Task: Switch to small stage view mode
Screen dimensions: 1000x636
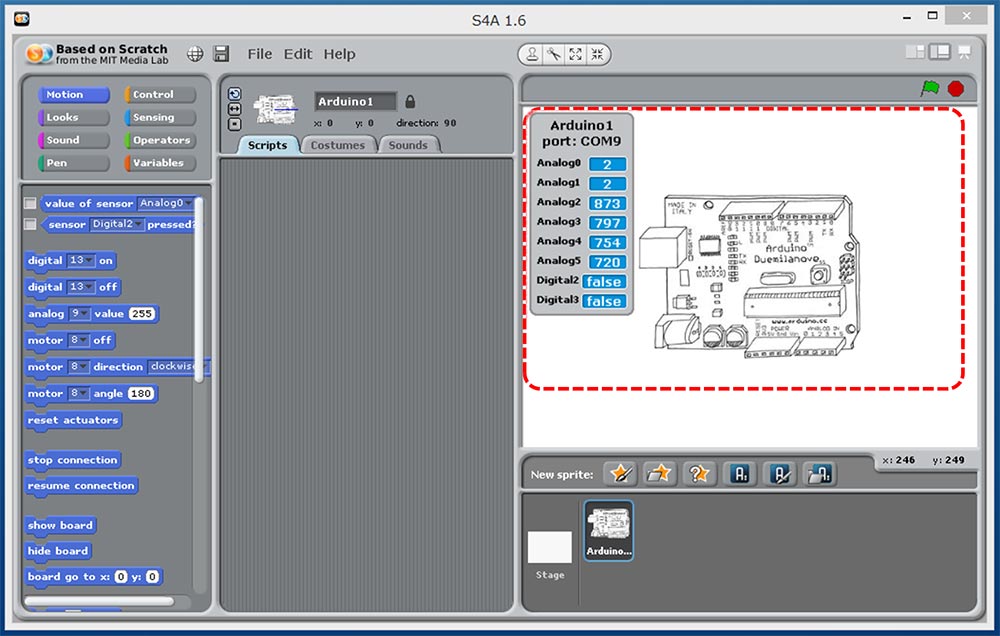Action: point(915,52)
